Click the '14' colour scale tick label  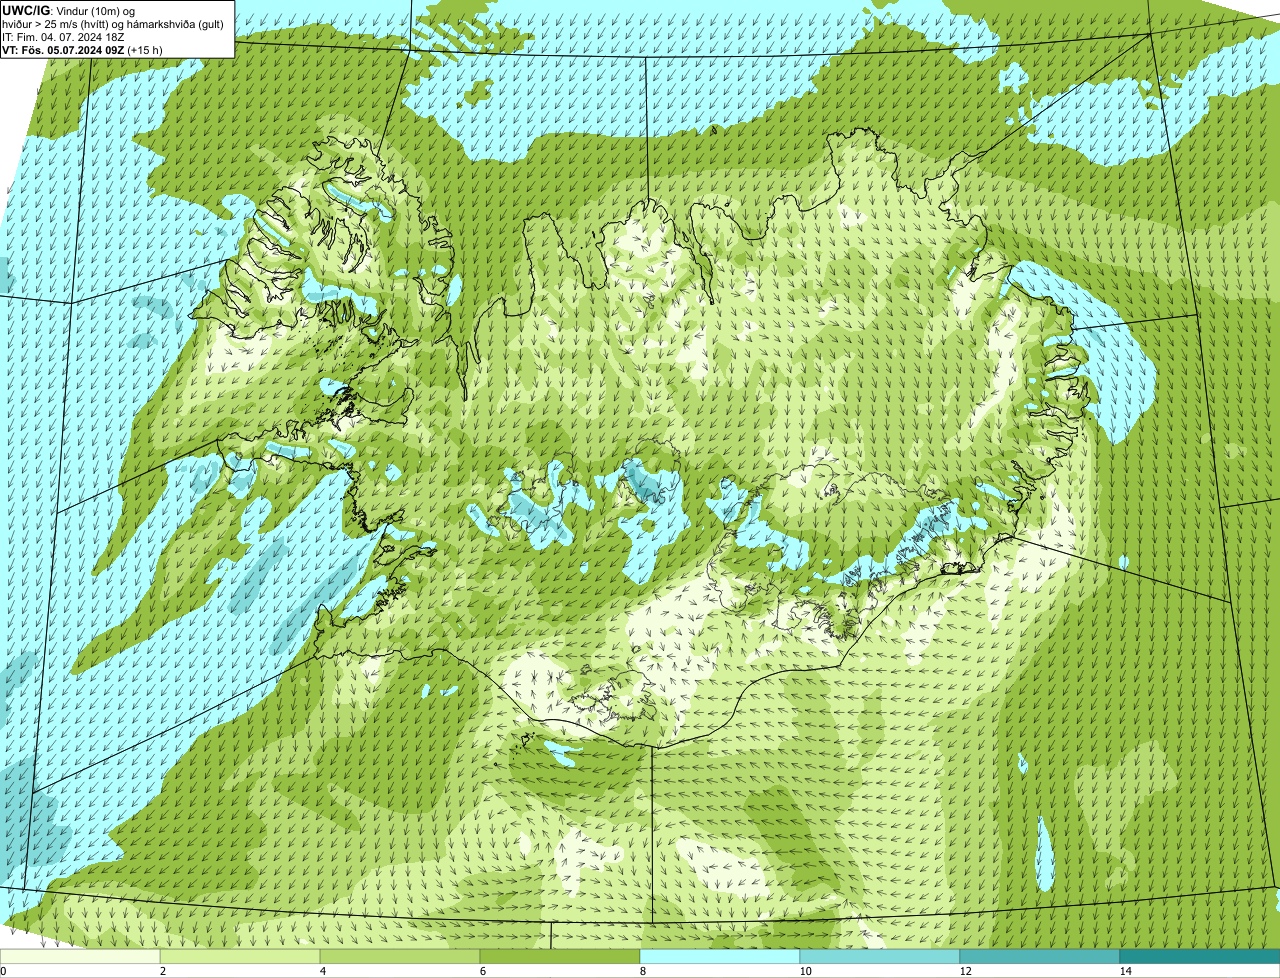point(1125,971)
